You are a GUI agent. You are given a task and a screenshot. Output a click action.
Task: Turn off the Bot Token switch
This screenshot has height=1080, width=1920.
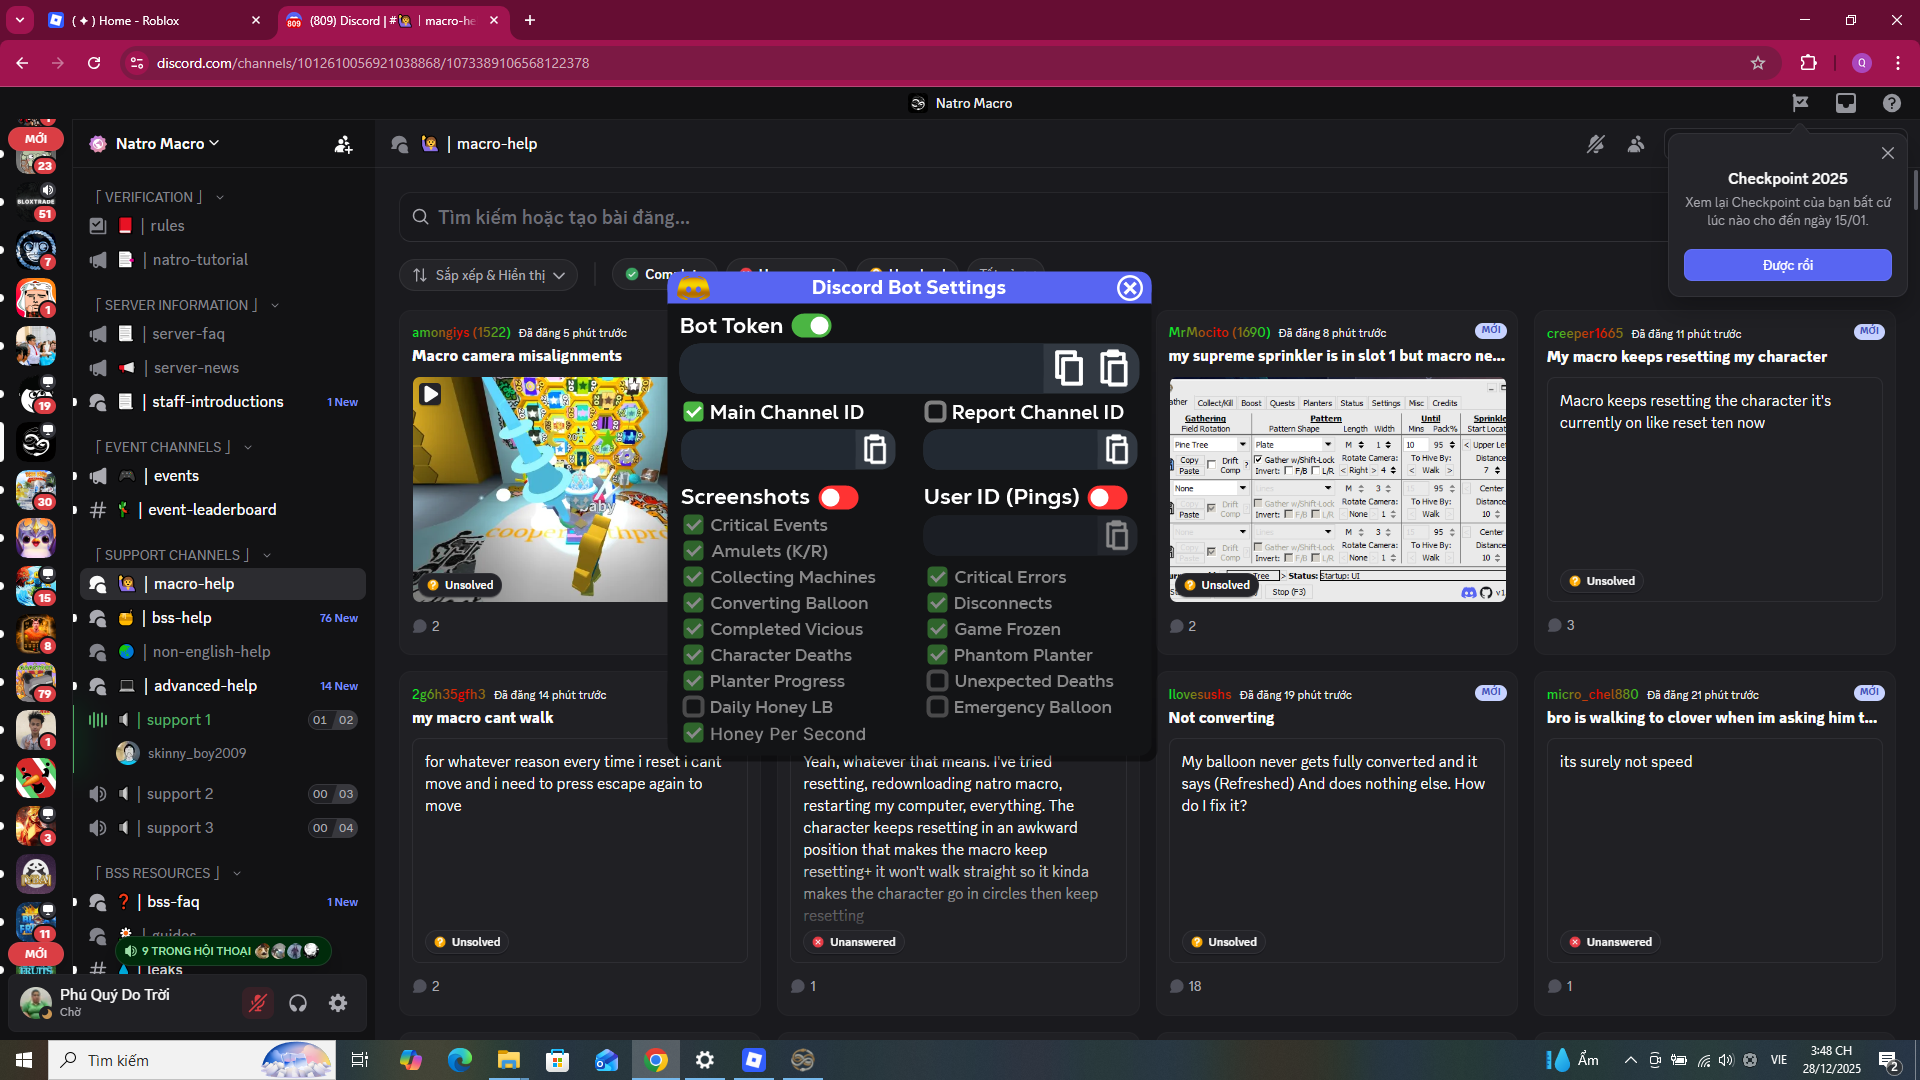coord(811,326)
